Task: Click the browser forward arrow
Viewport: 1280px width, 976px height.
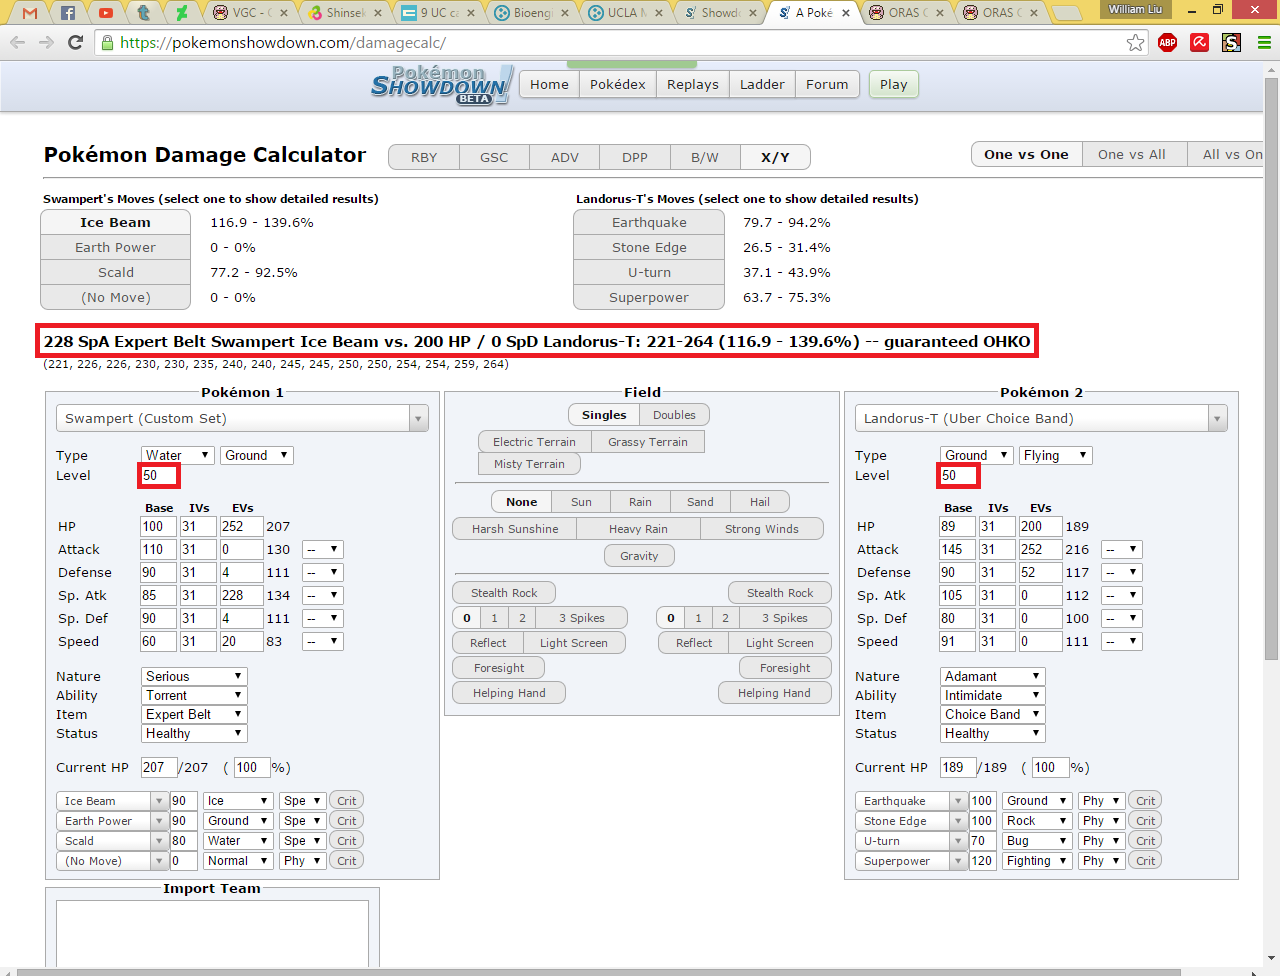Action: tap(46, 43)
